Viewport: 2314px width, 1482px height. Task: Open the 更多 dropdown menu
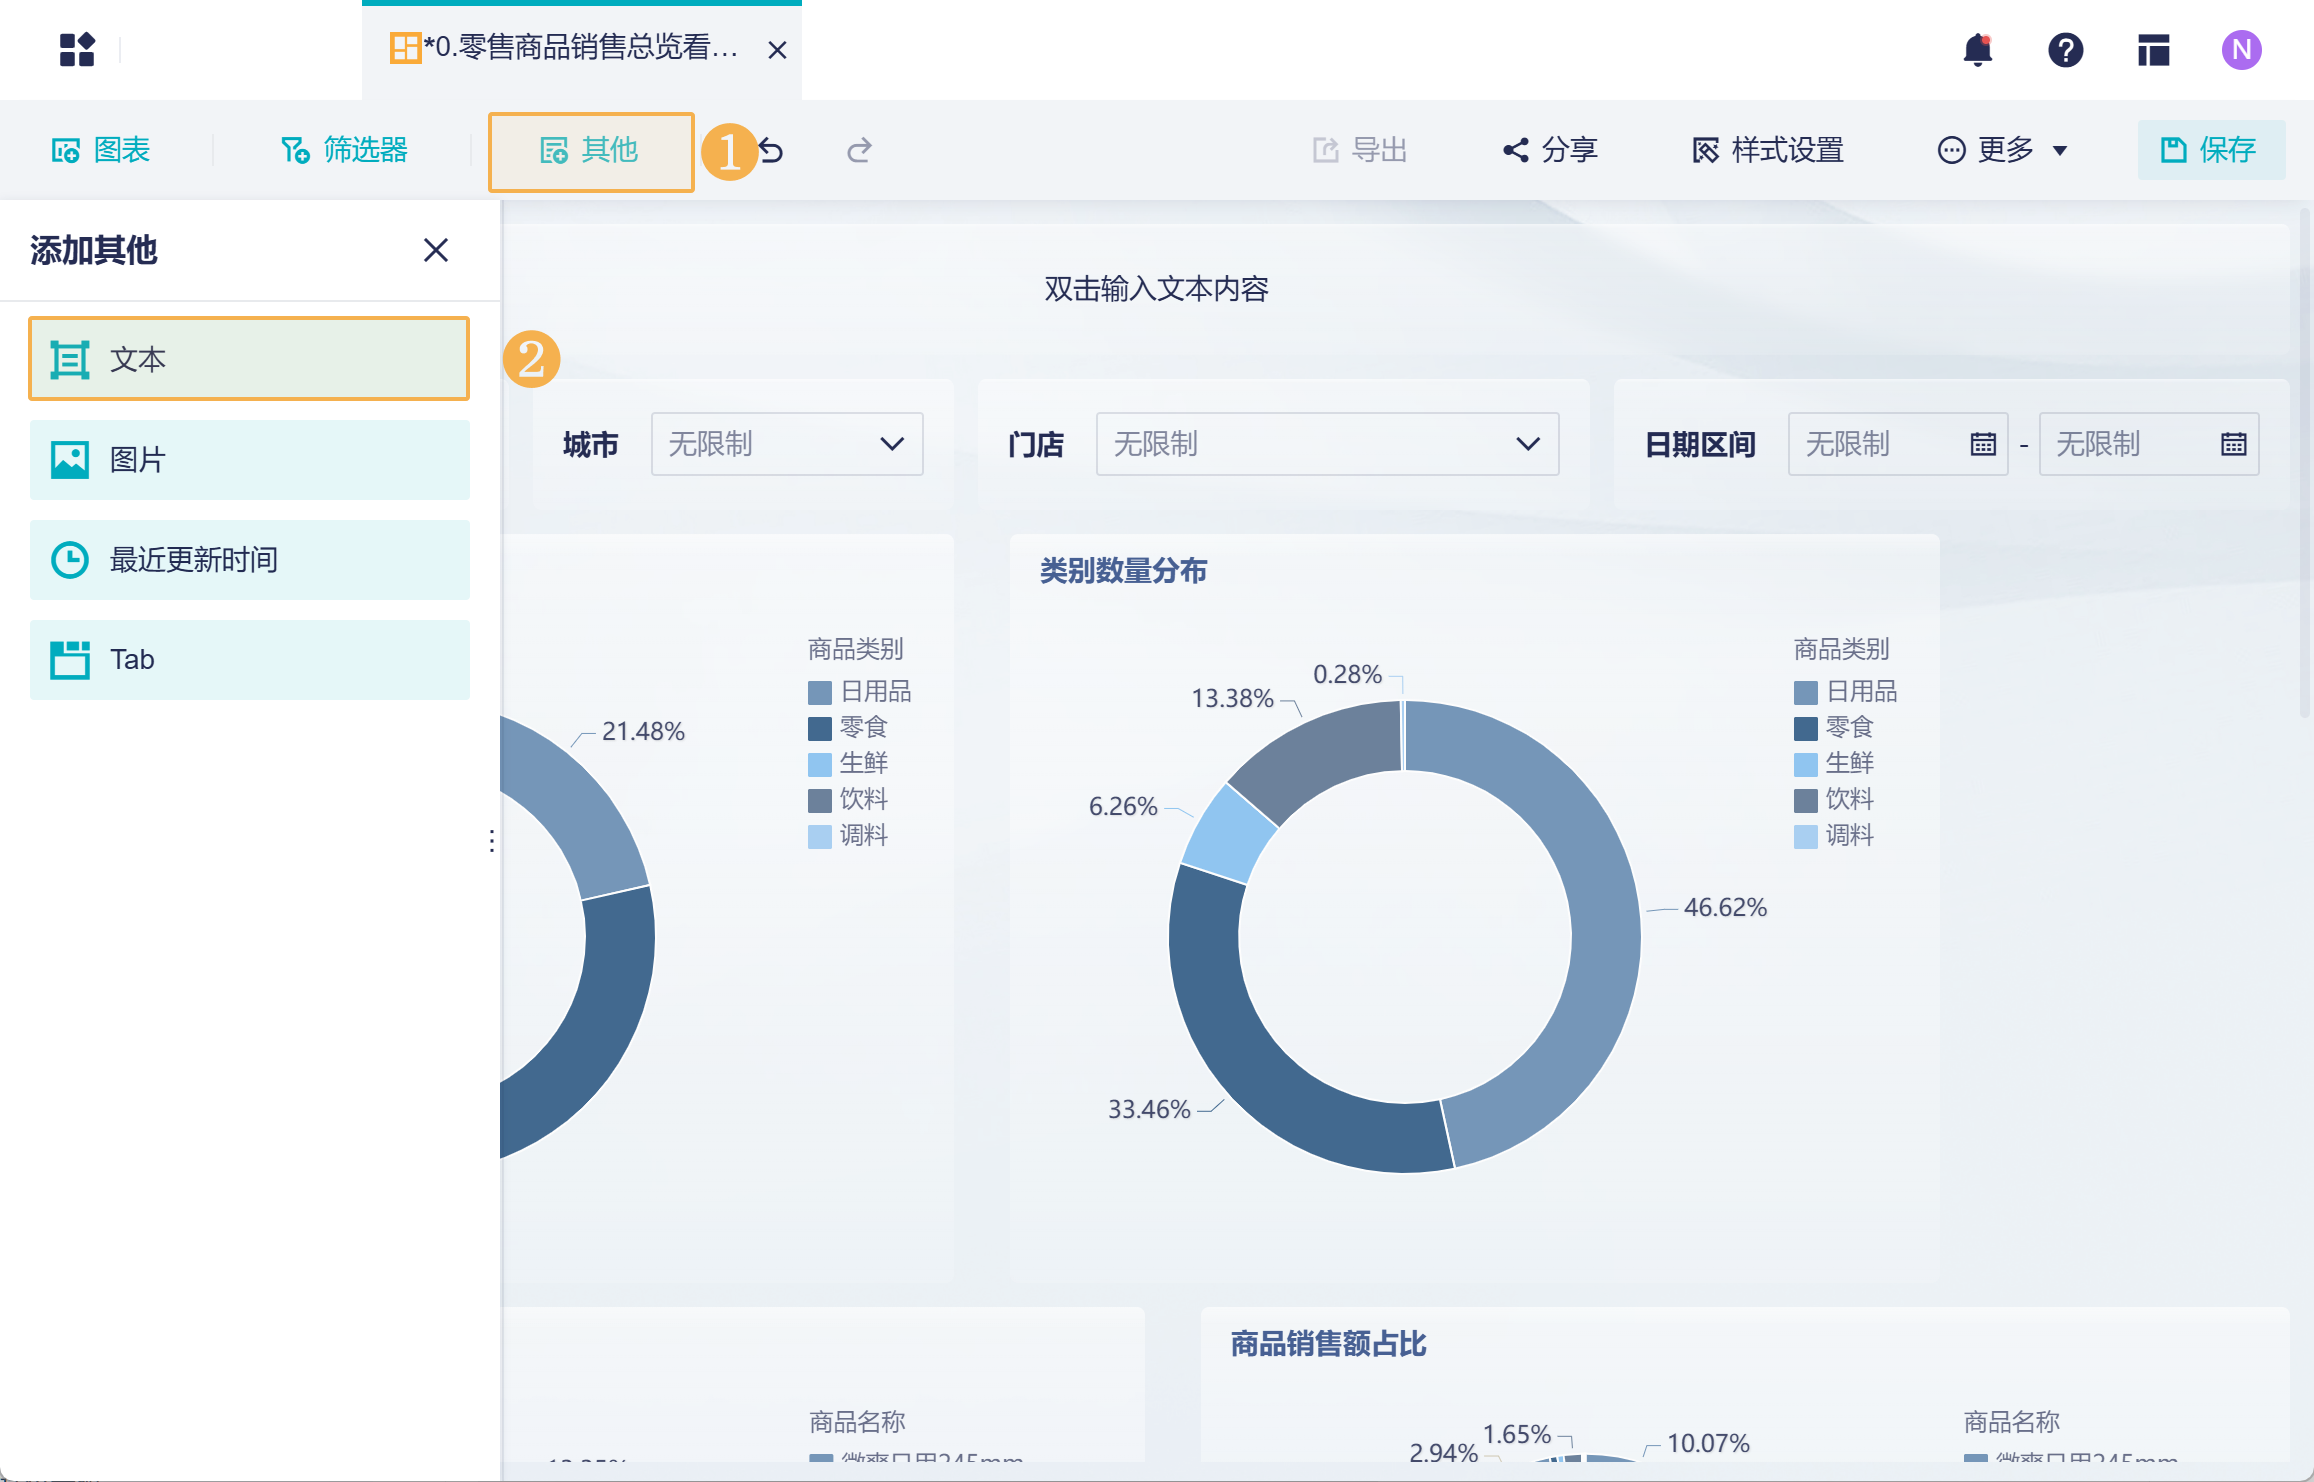(x=2002, y=150)
